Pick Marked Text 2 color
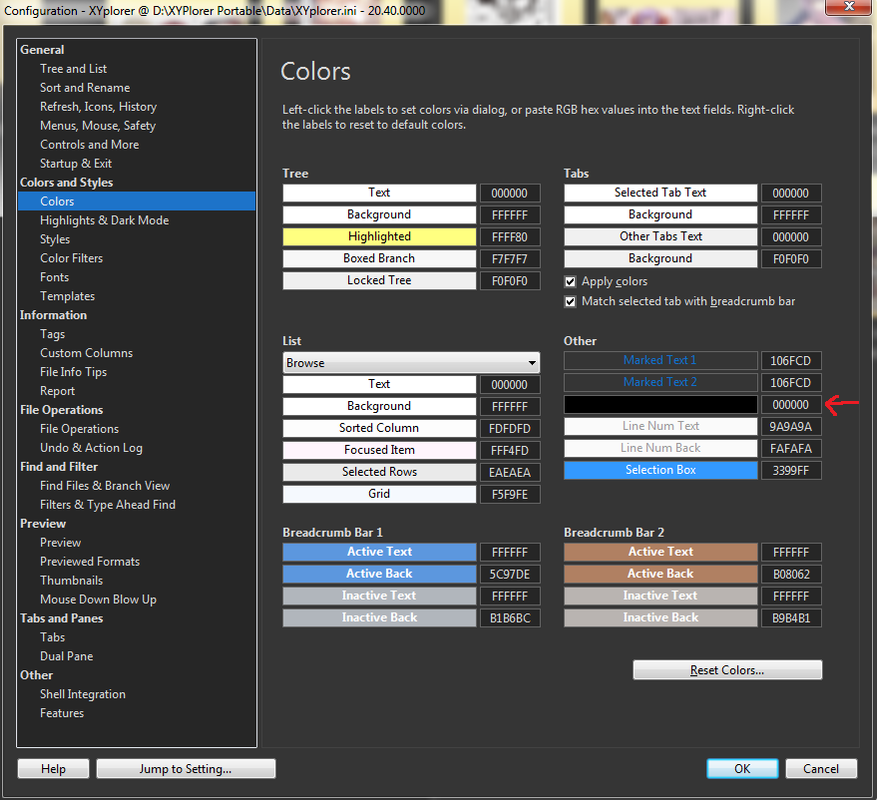The image size is (877, 800). coord(661,382)
